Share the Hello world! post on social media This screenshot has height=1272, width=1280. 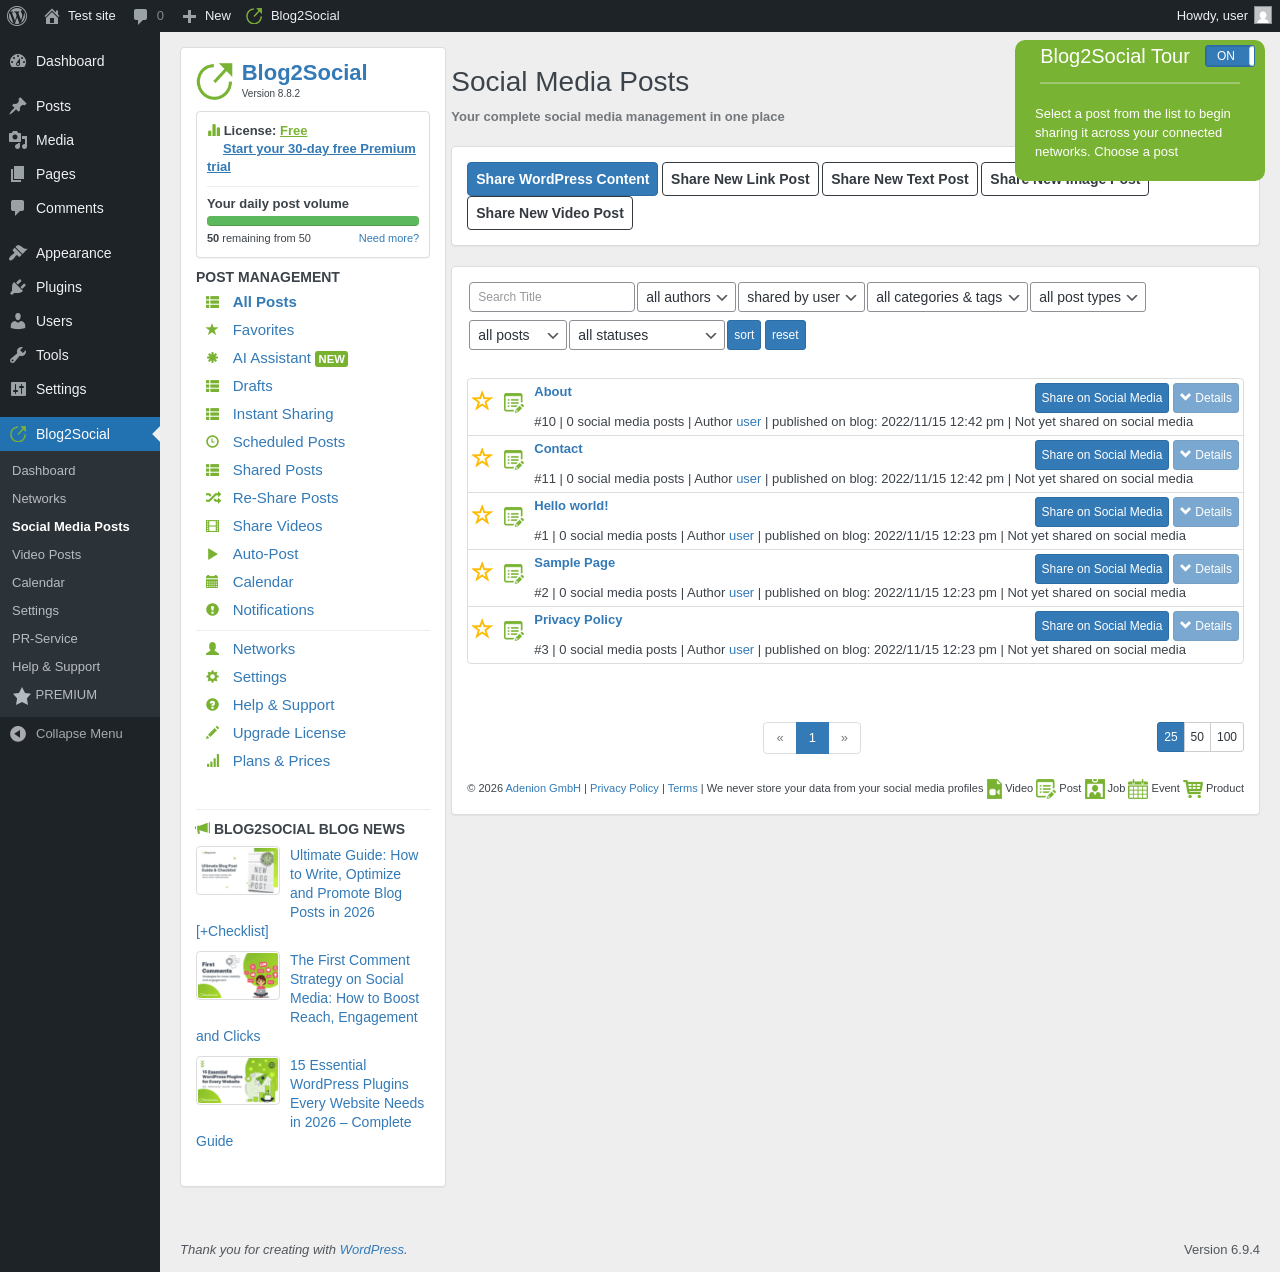click(x=1102, y=512)
